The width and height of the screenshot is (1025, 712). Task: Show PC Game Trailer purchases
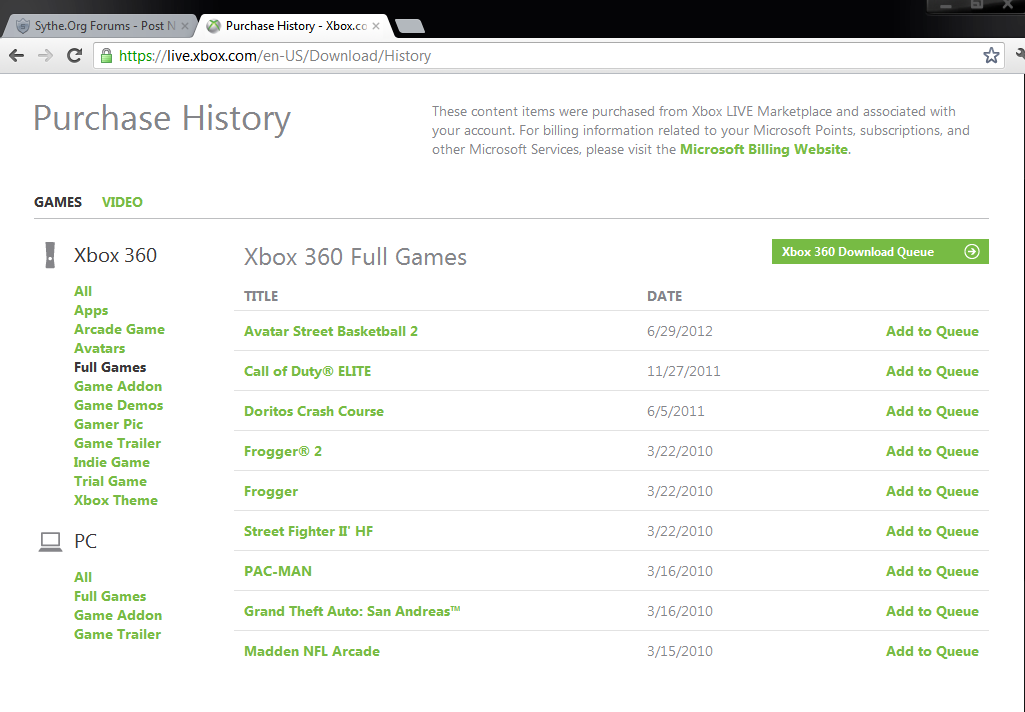point(117,634)
